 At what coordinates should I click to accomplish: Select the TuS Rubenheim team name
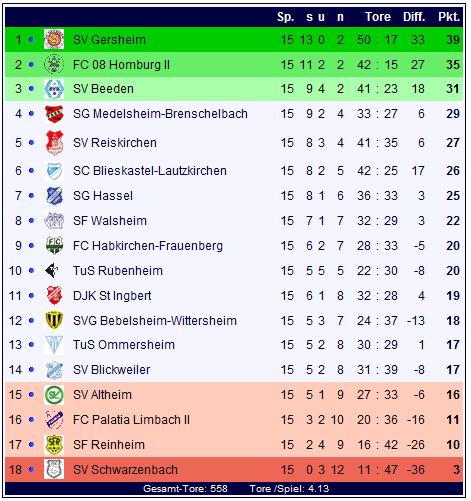coord(118,271)
